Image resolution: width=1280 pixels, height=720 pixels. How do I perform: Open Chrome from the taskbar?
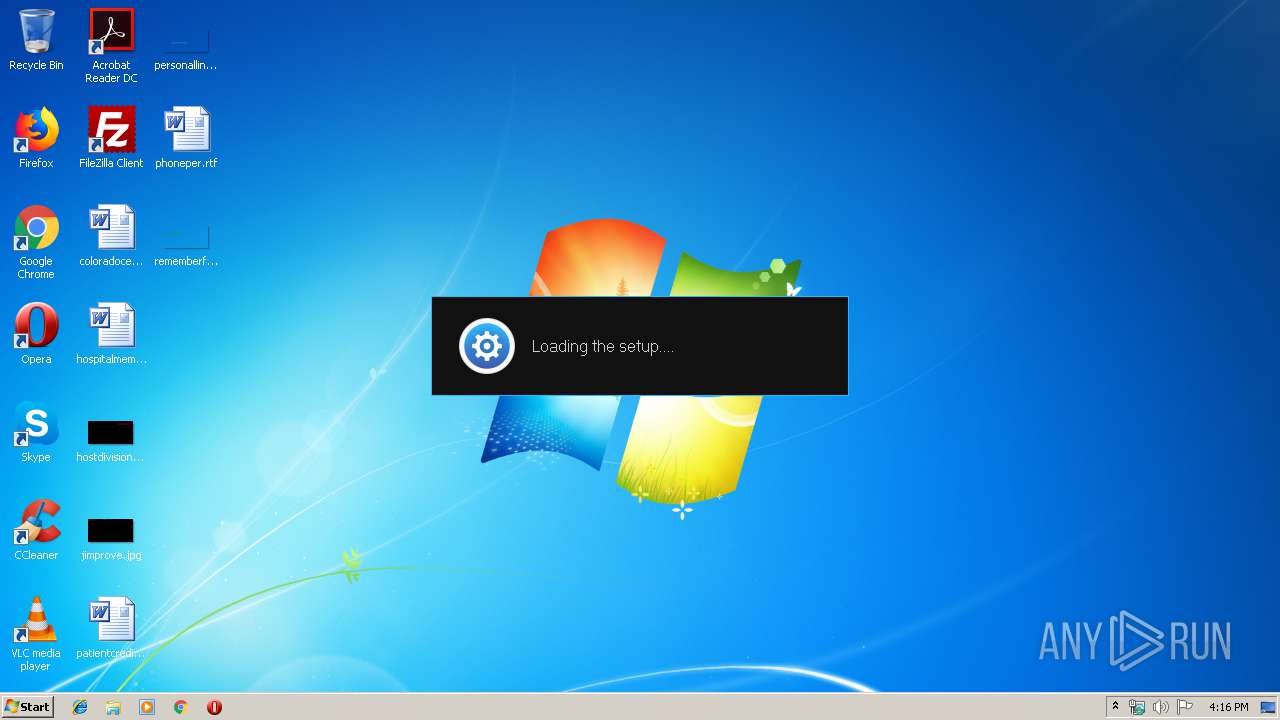(180, 707)
